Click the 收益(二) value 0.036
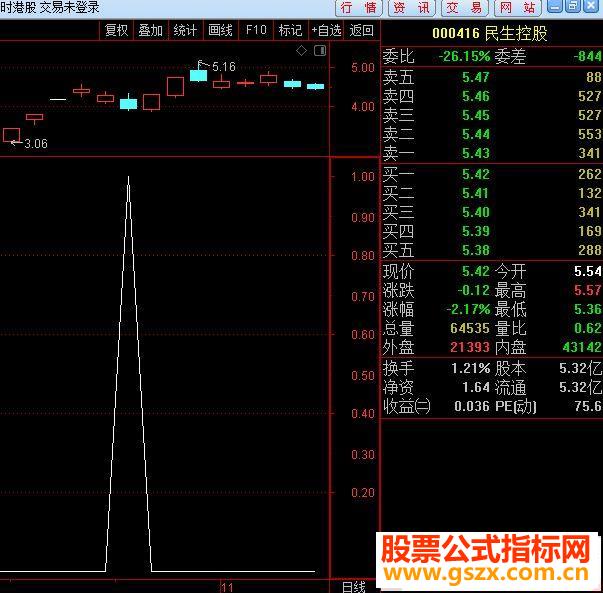This screenshot has width=603, height=593. (472, 406)
